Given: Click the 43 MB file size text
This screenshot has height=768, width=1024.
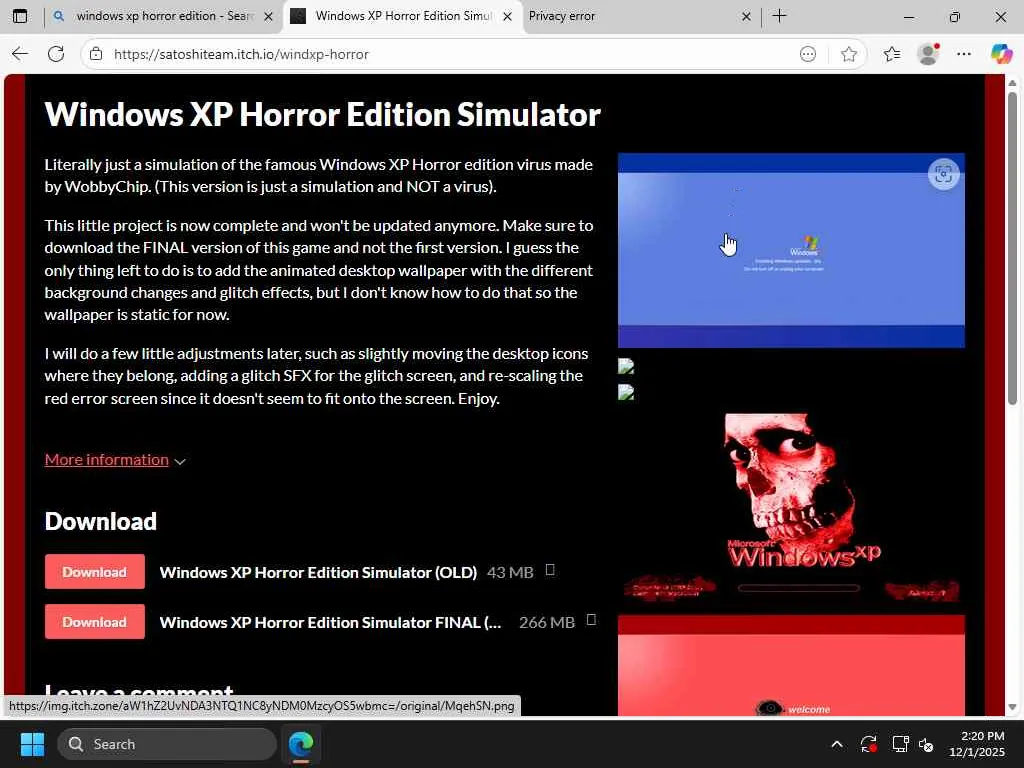Looking at the screenshot, I should click(x=510, y=573).
